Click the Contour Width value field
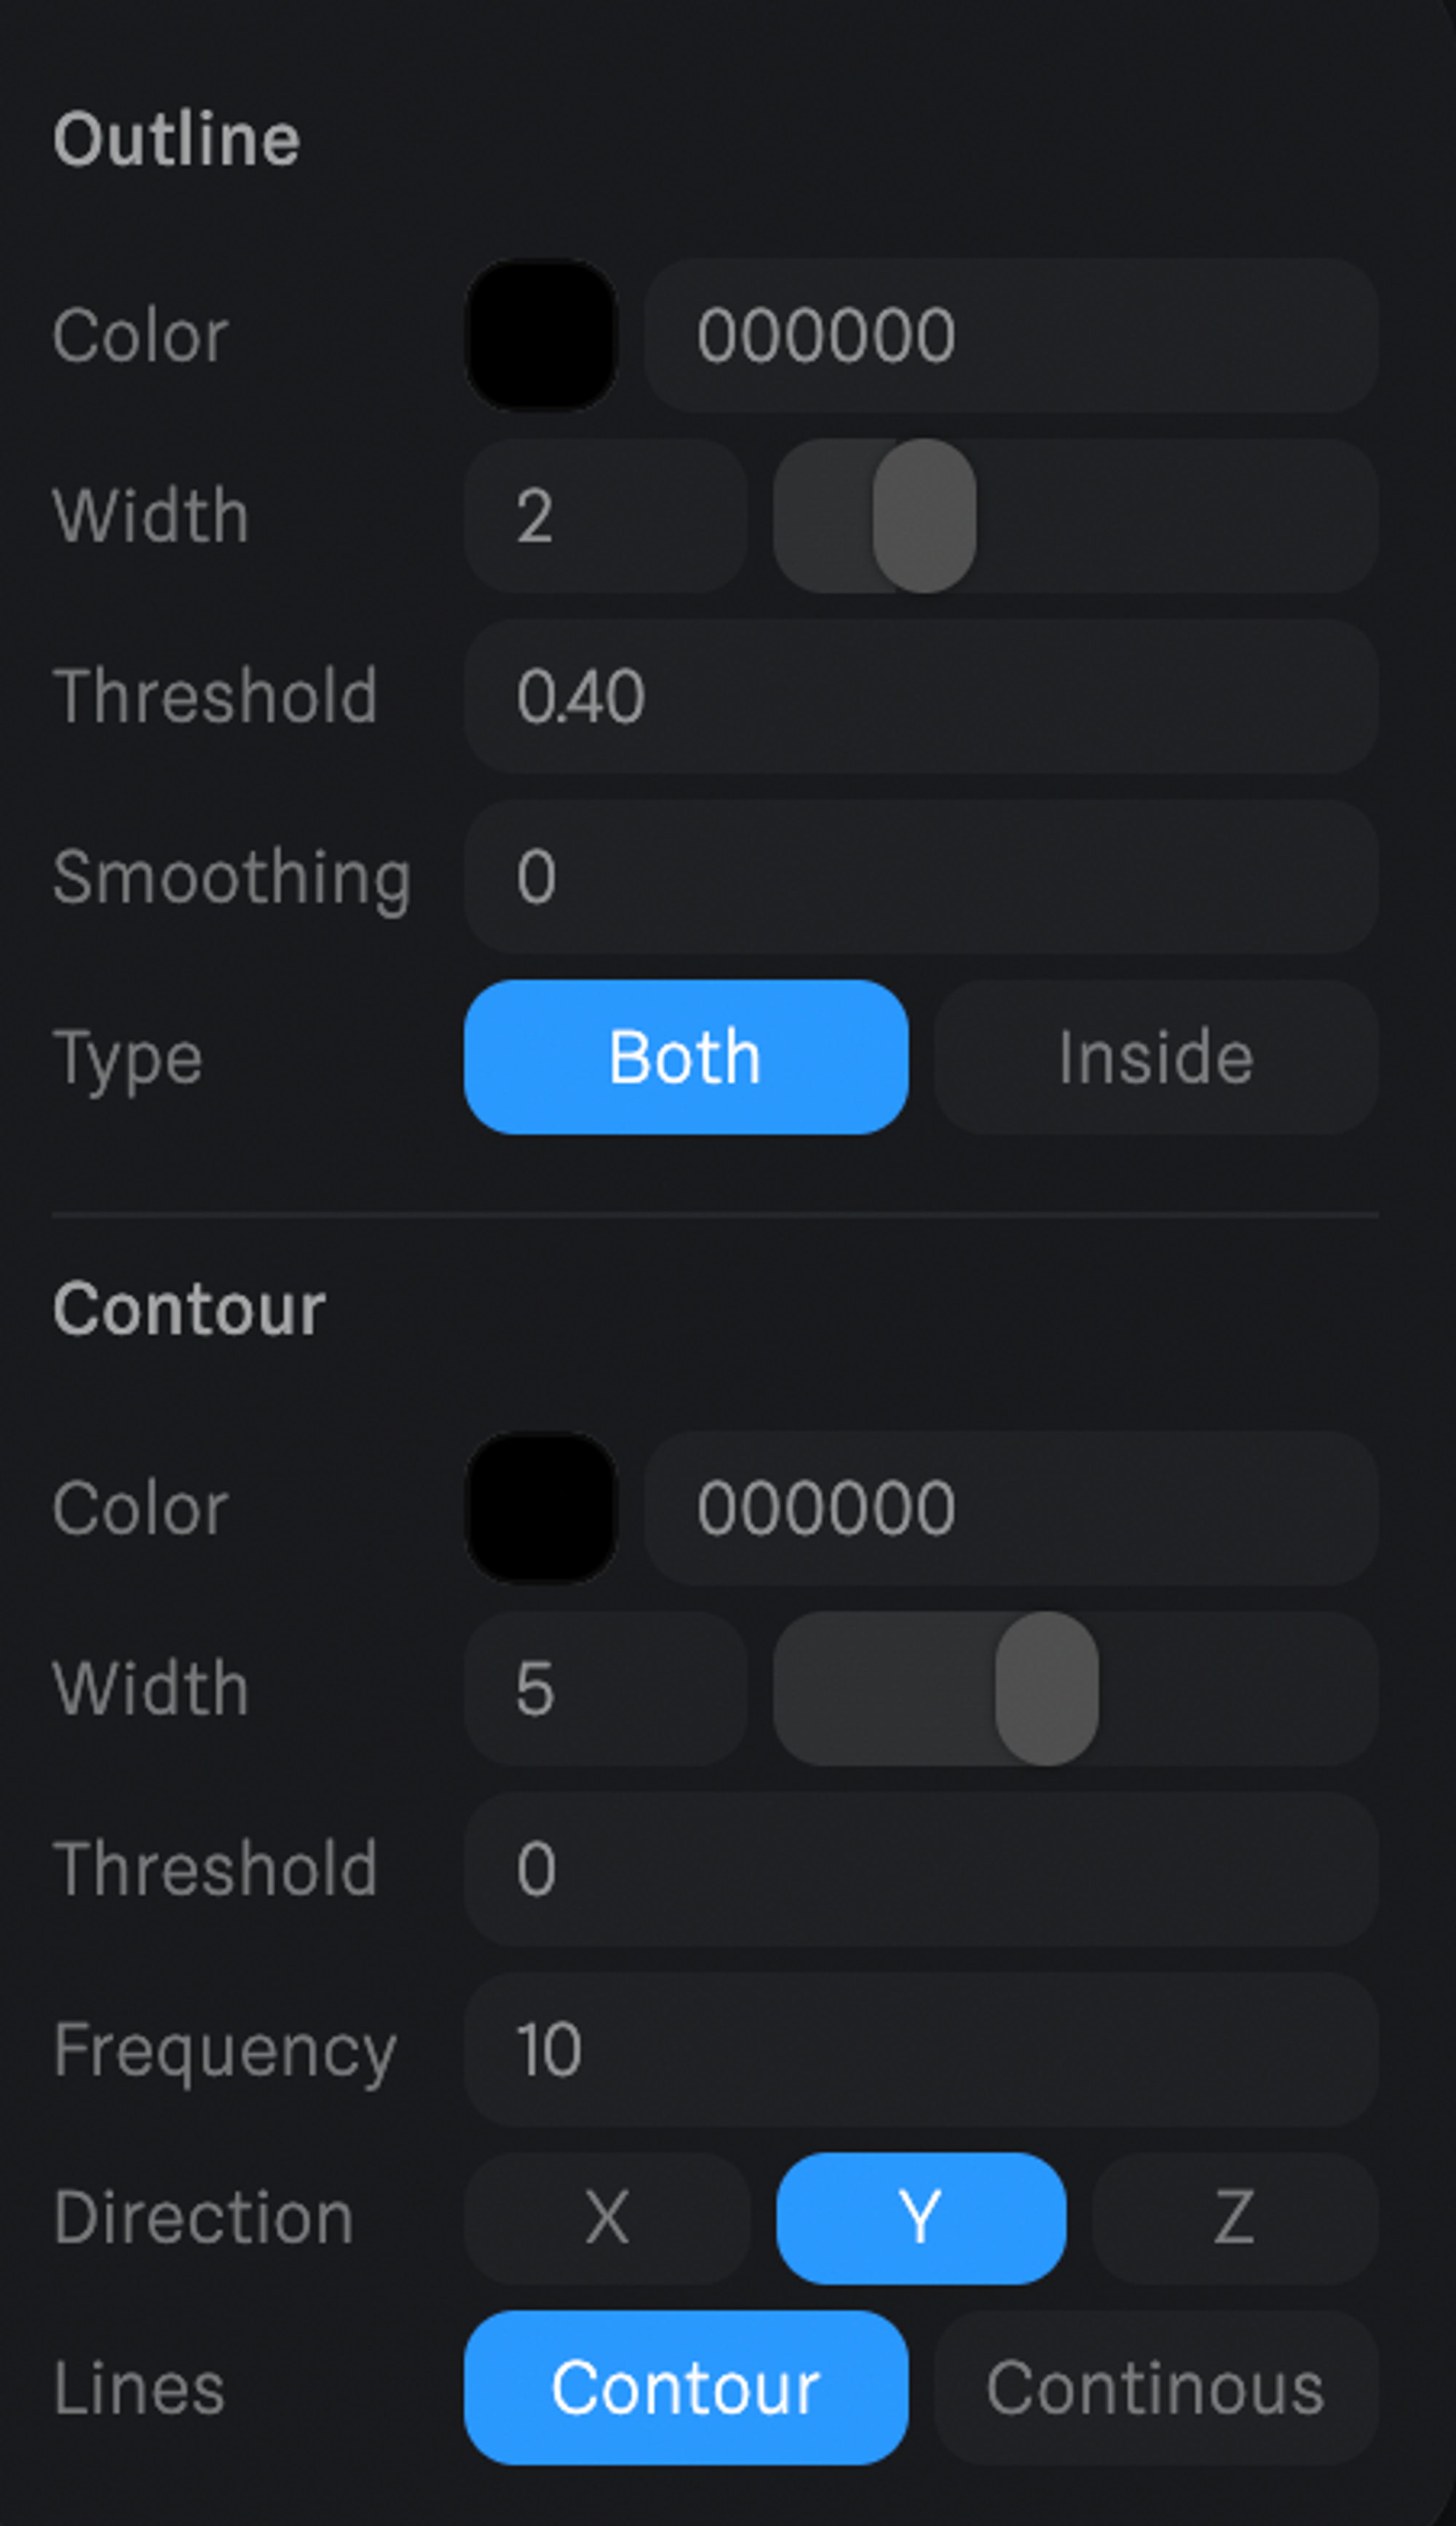 [605, 1688]
